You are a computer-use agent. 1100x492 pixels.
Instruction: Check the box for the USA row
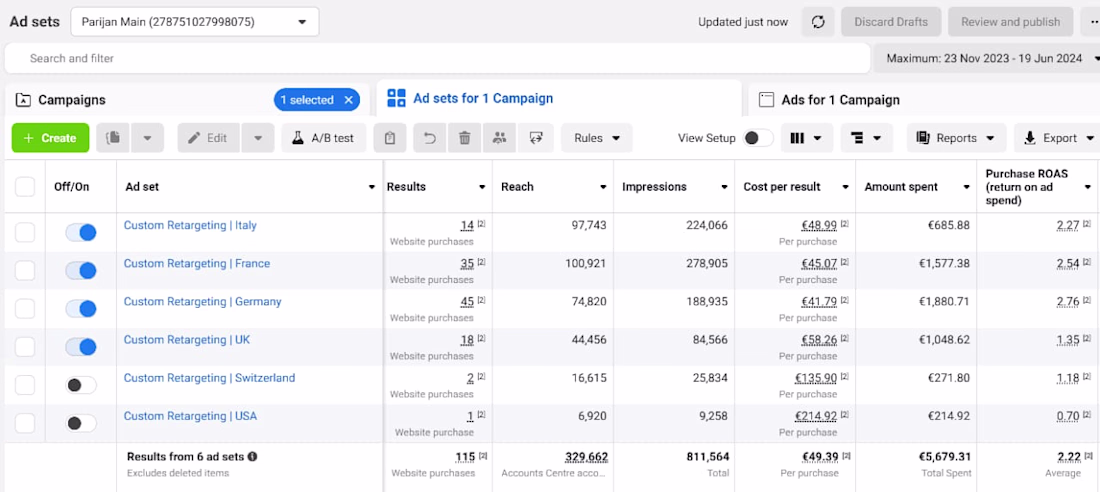25,423
